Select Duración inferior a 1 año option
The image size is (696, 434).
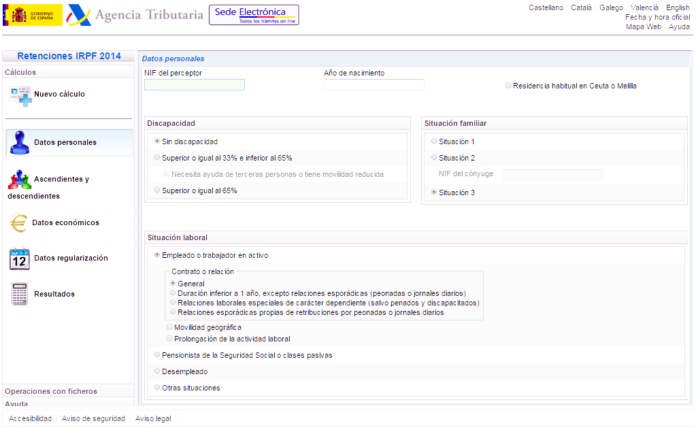(173, 293)
